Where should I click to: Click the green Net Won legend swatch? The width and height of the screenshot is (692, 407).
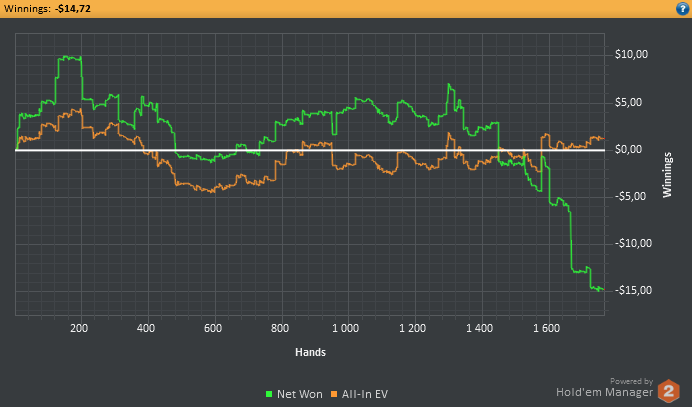(269, 394)
